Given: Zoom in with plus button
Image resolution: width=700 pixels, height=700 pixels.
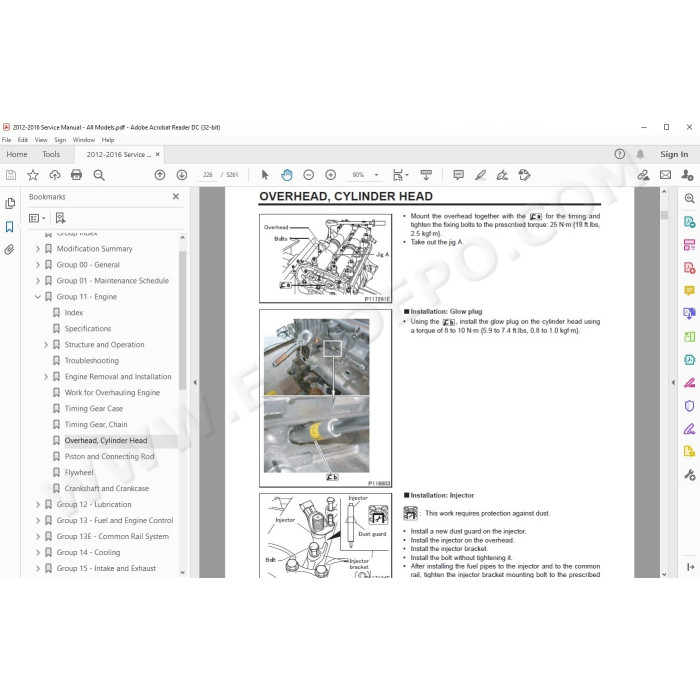Looking at the screenshot, I should click(x=330, y=175).
